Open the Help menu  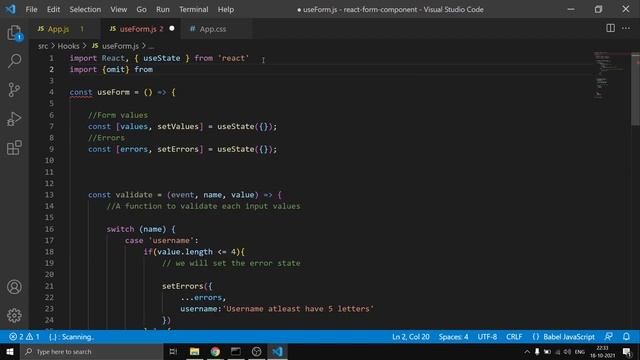[x=225, y=9]
